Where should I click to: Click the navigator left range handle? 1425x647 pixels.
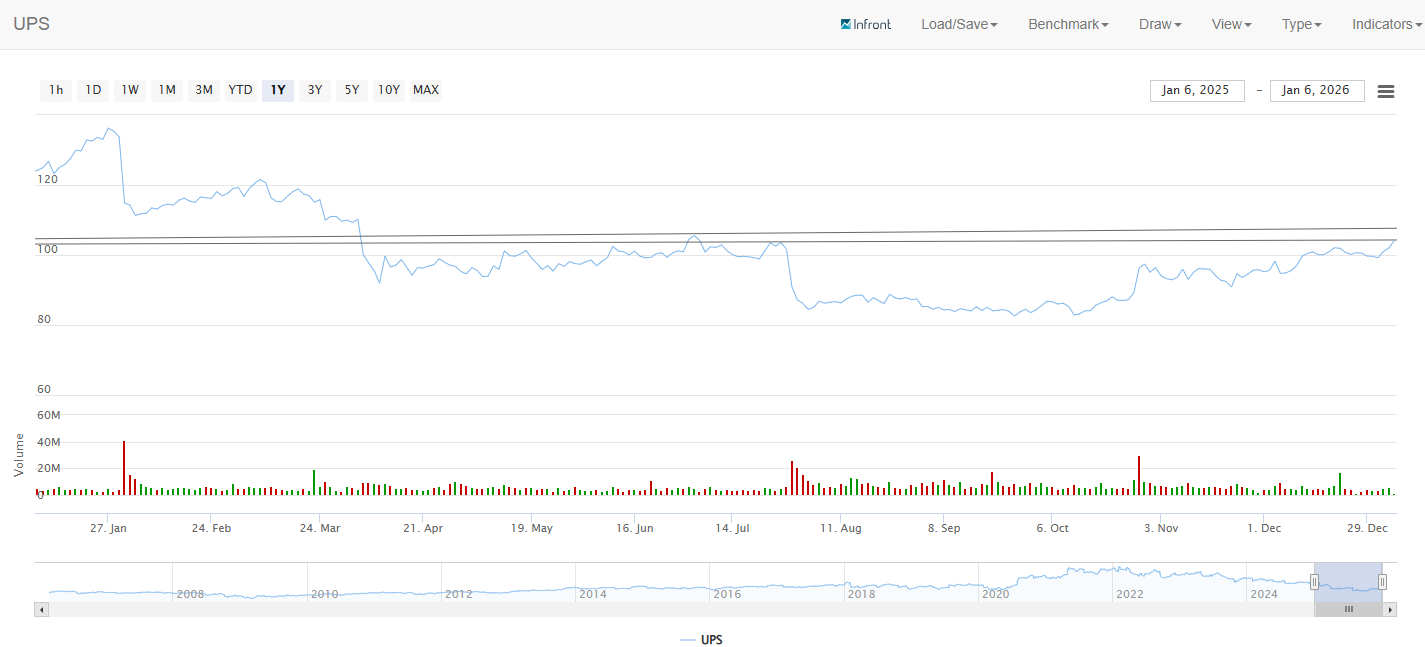[1315, 582]
